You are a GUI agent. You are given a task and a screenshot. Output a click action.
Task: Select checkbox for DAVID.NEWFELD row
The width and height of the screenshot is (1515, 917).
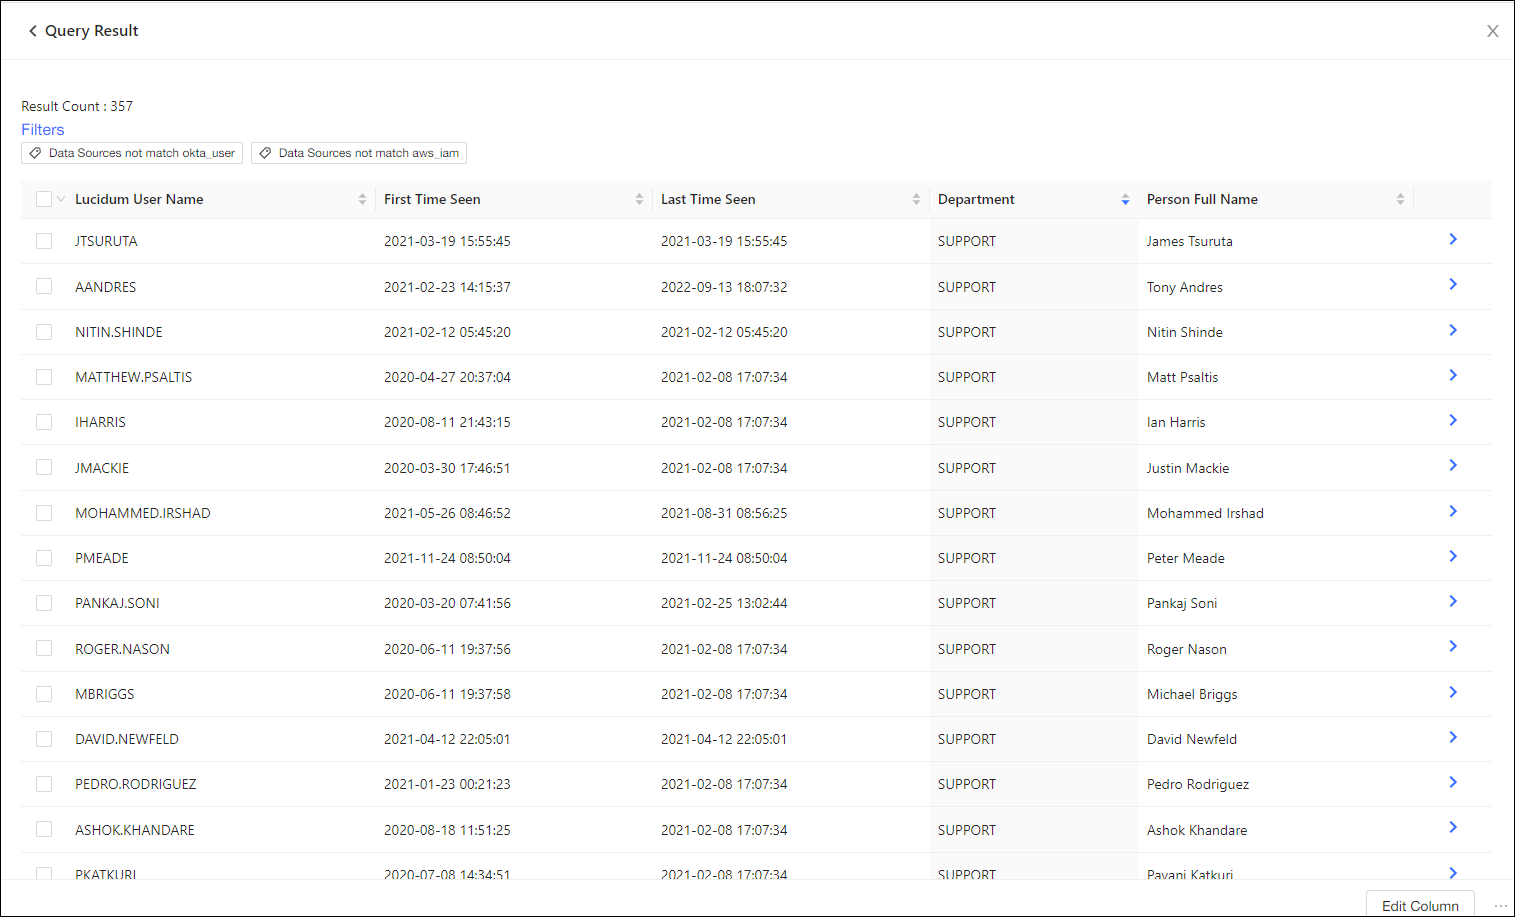coord(44,739)
